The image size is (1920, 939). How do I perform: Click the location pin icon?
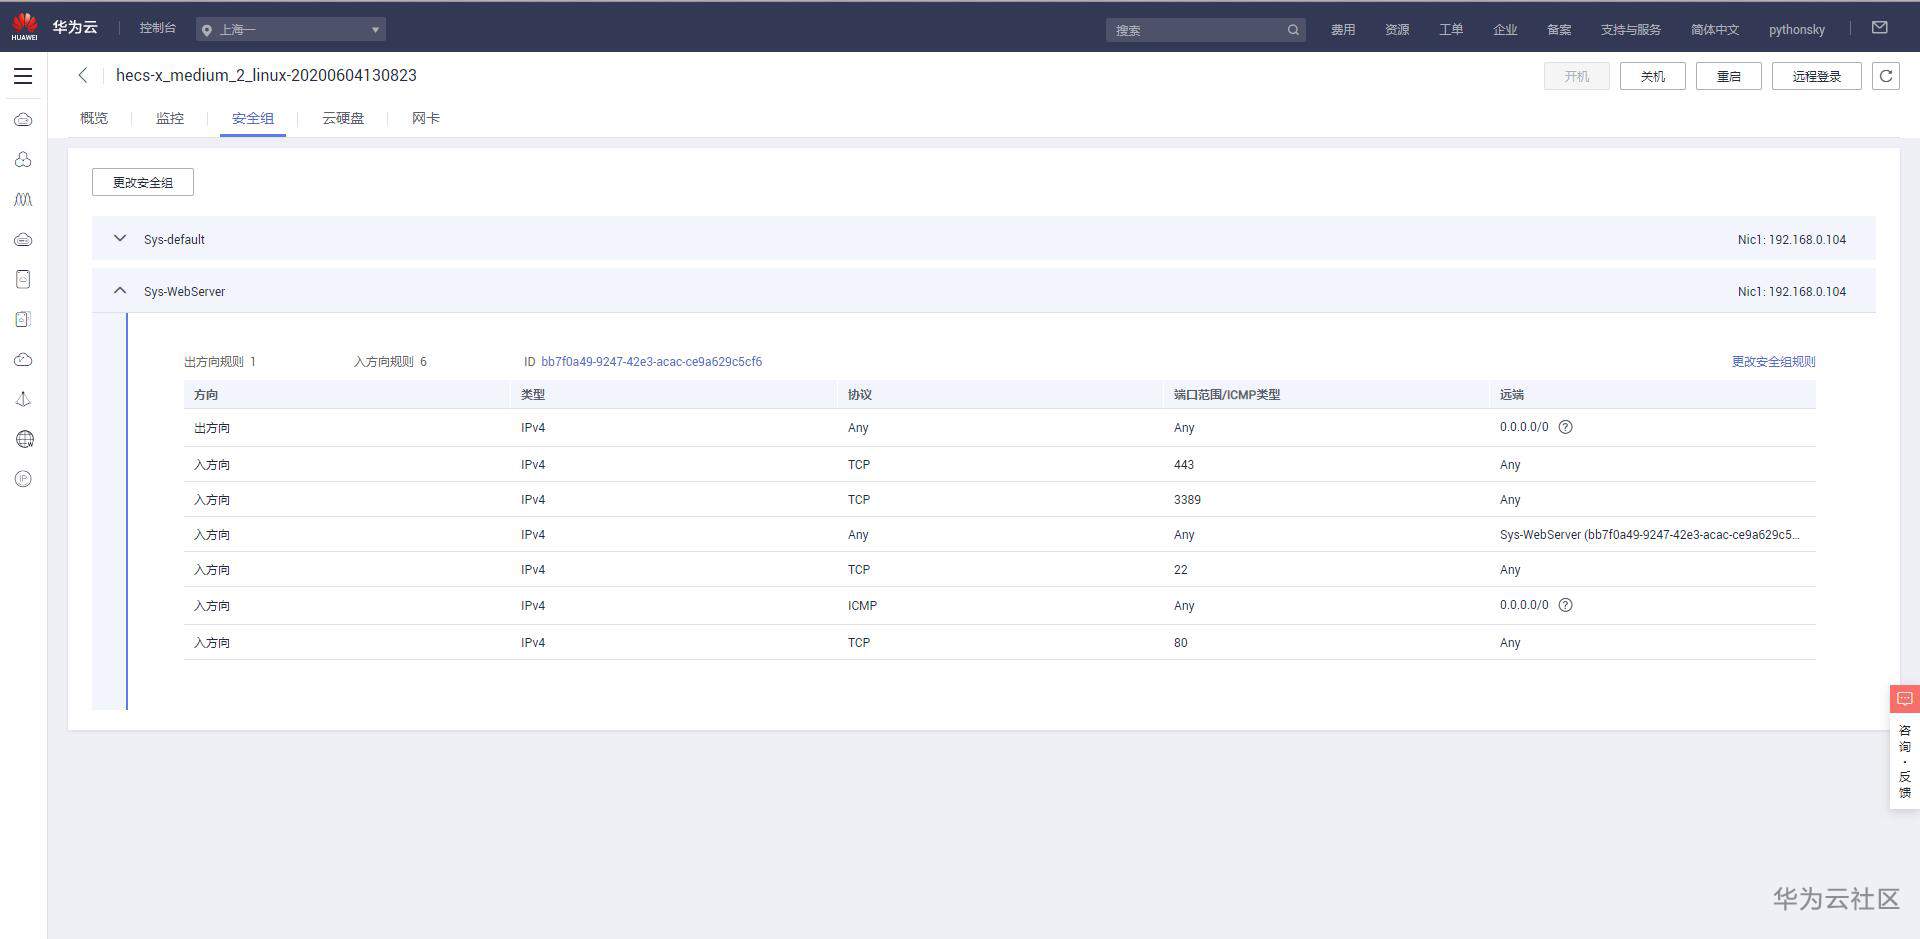[207, 30]
